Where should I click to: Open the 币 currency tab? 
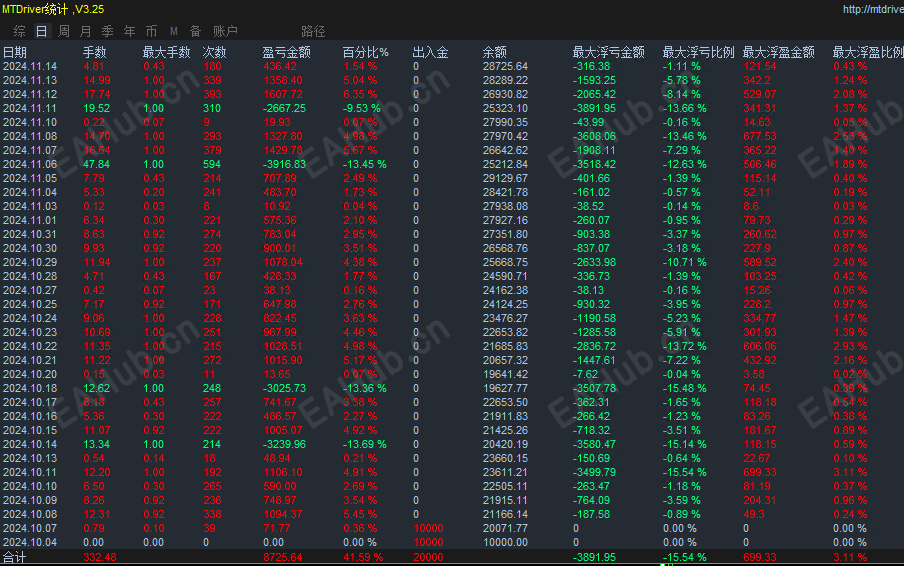tap(152, 31)
